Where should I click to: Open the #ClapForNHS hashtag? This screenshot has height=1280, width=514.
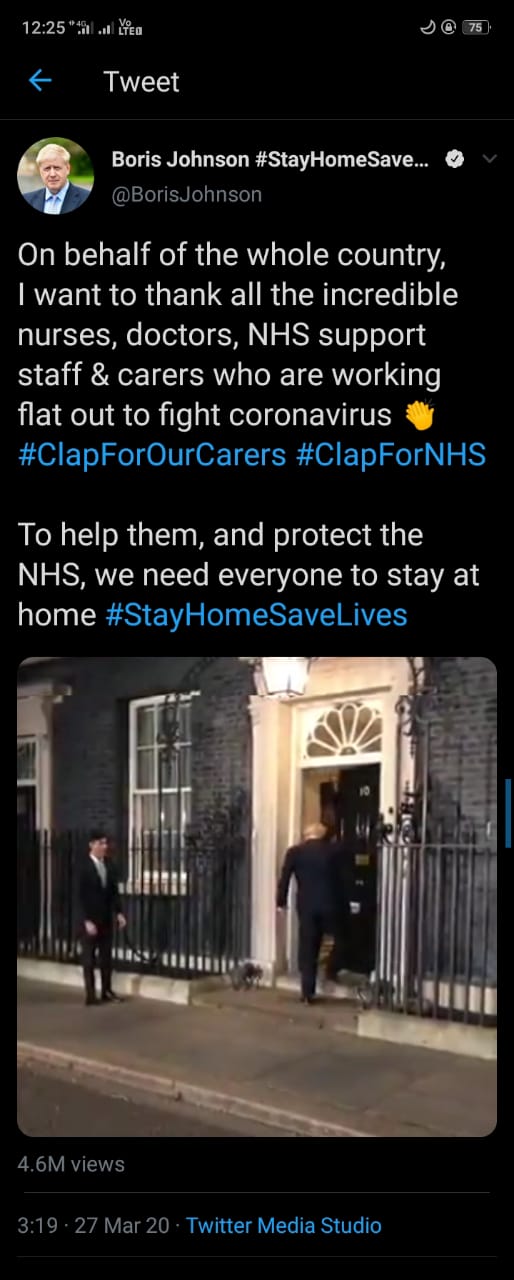click(391, 455)
